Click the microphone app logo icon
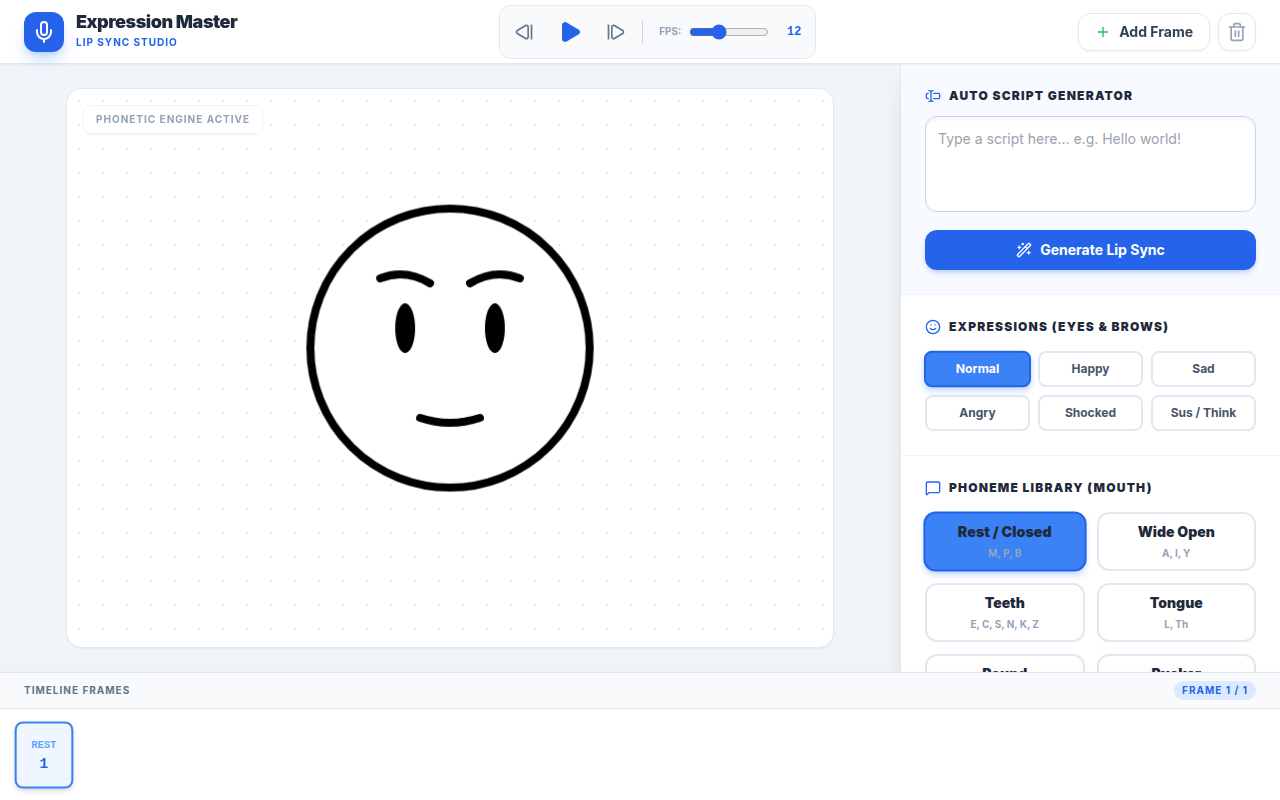The width and height of the screenshot is (1280, 800). click(x=44, y=32)
